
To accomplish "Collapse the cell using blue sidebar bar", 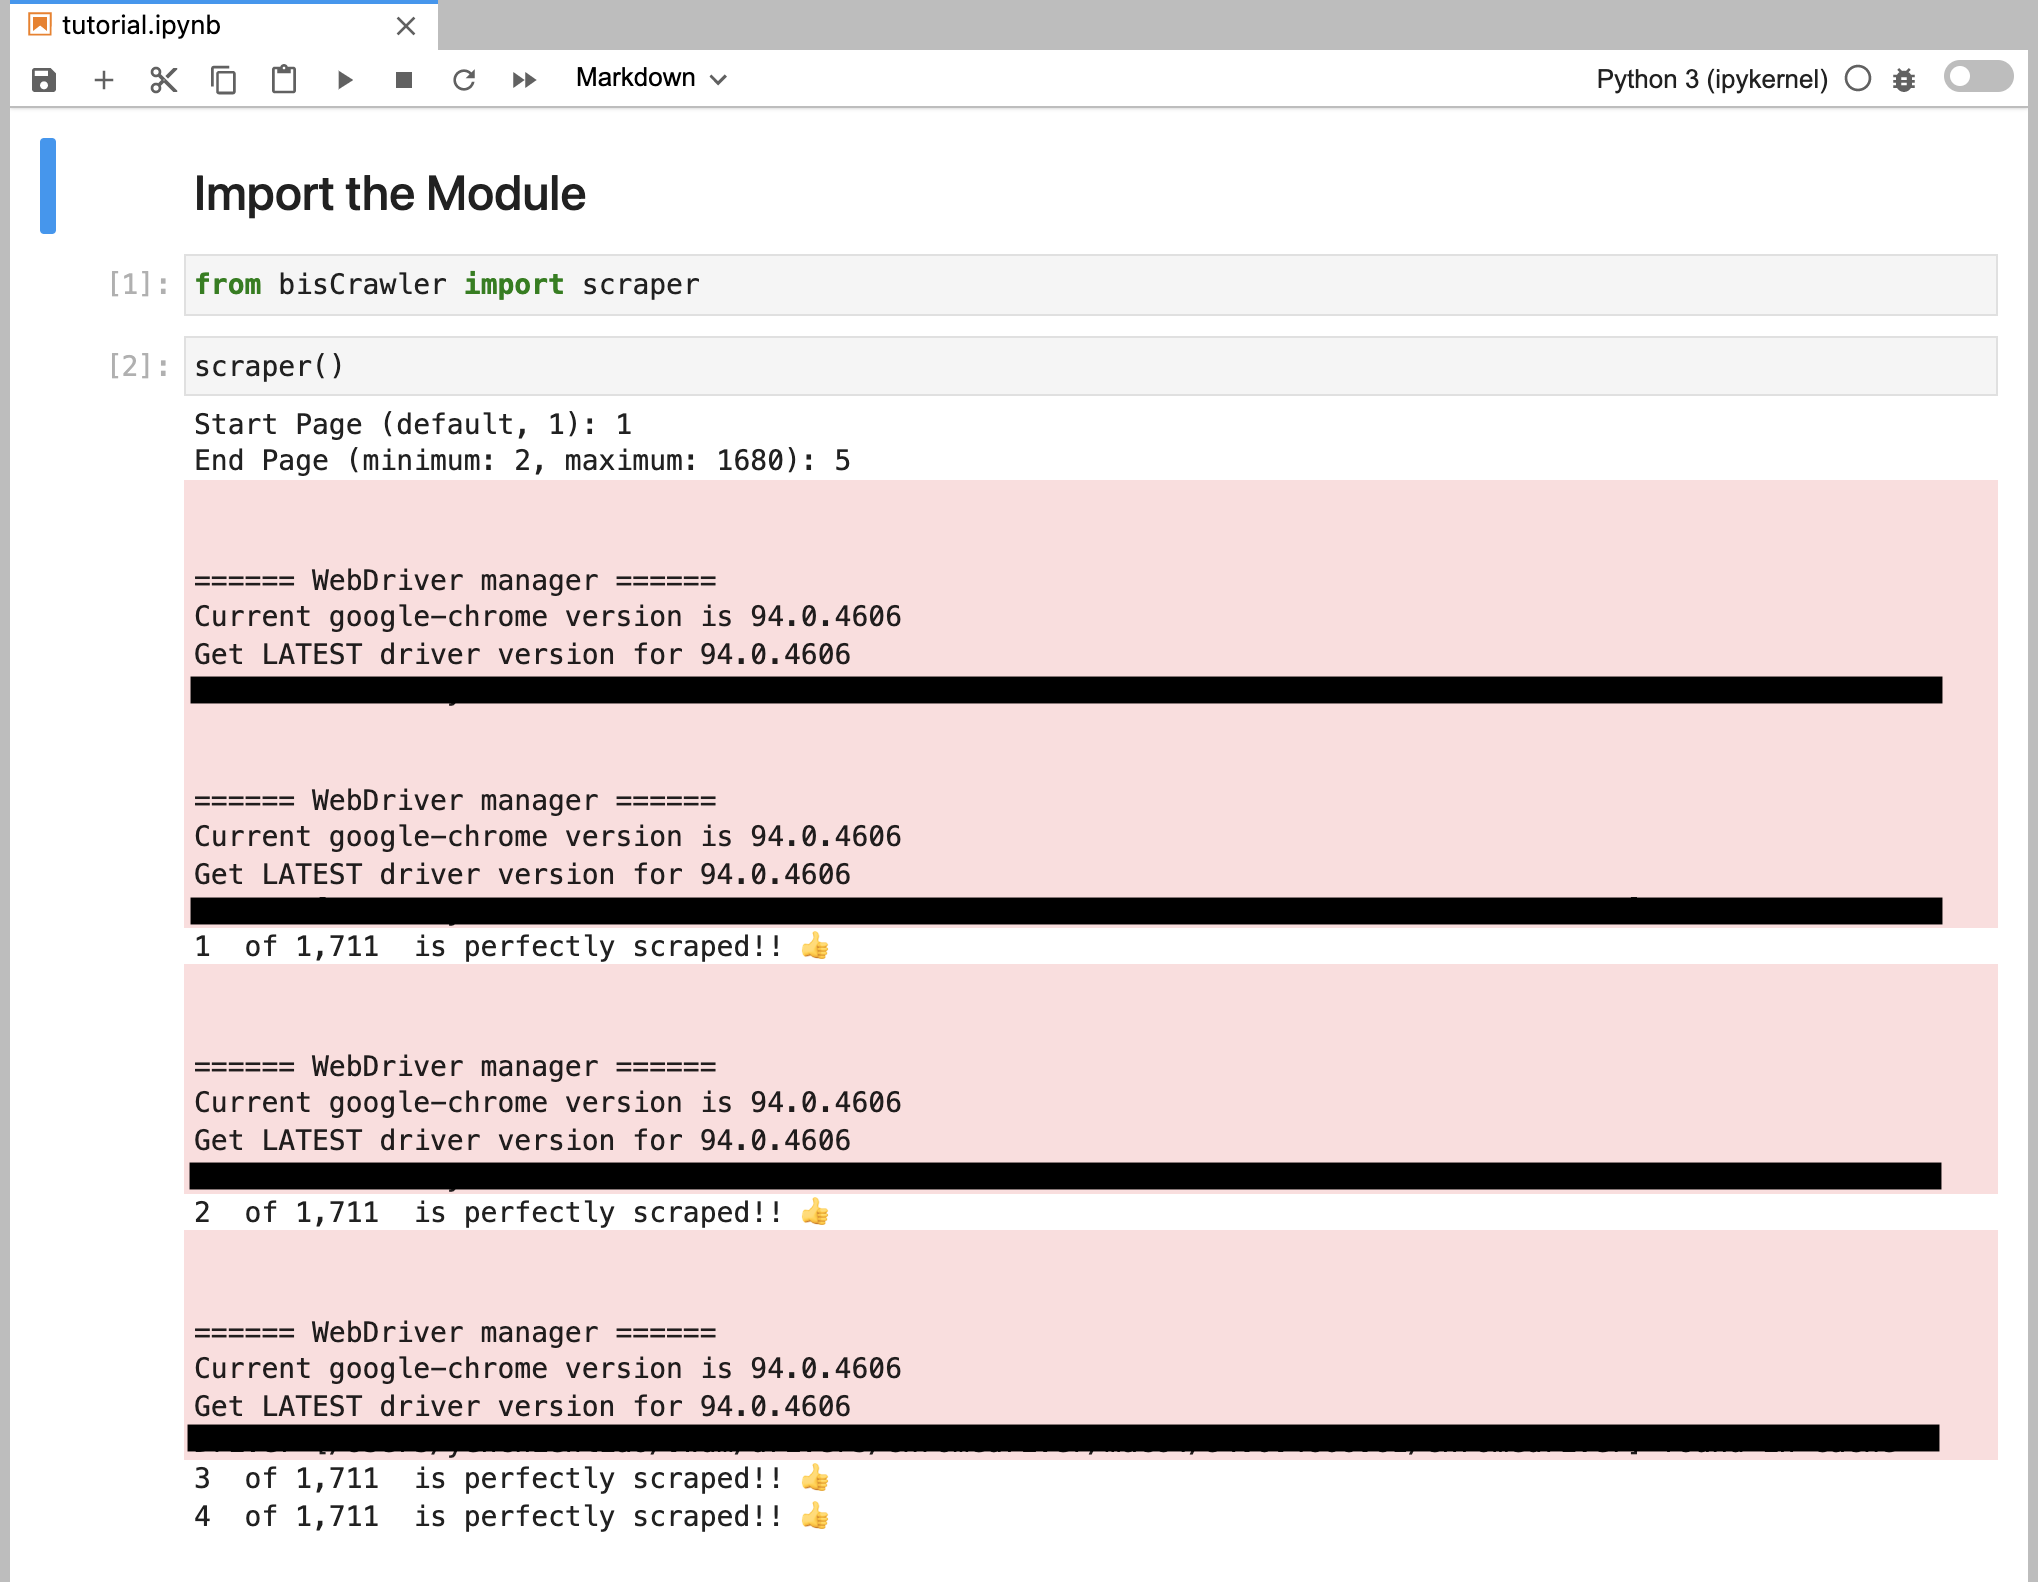I will (48, 186).
